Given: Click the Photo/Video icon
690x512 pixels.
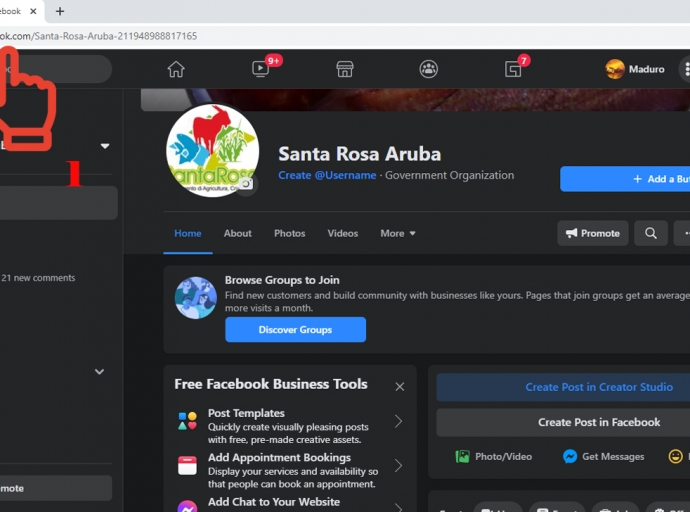Looking at the screenshot, I should tap(462, 457).
